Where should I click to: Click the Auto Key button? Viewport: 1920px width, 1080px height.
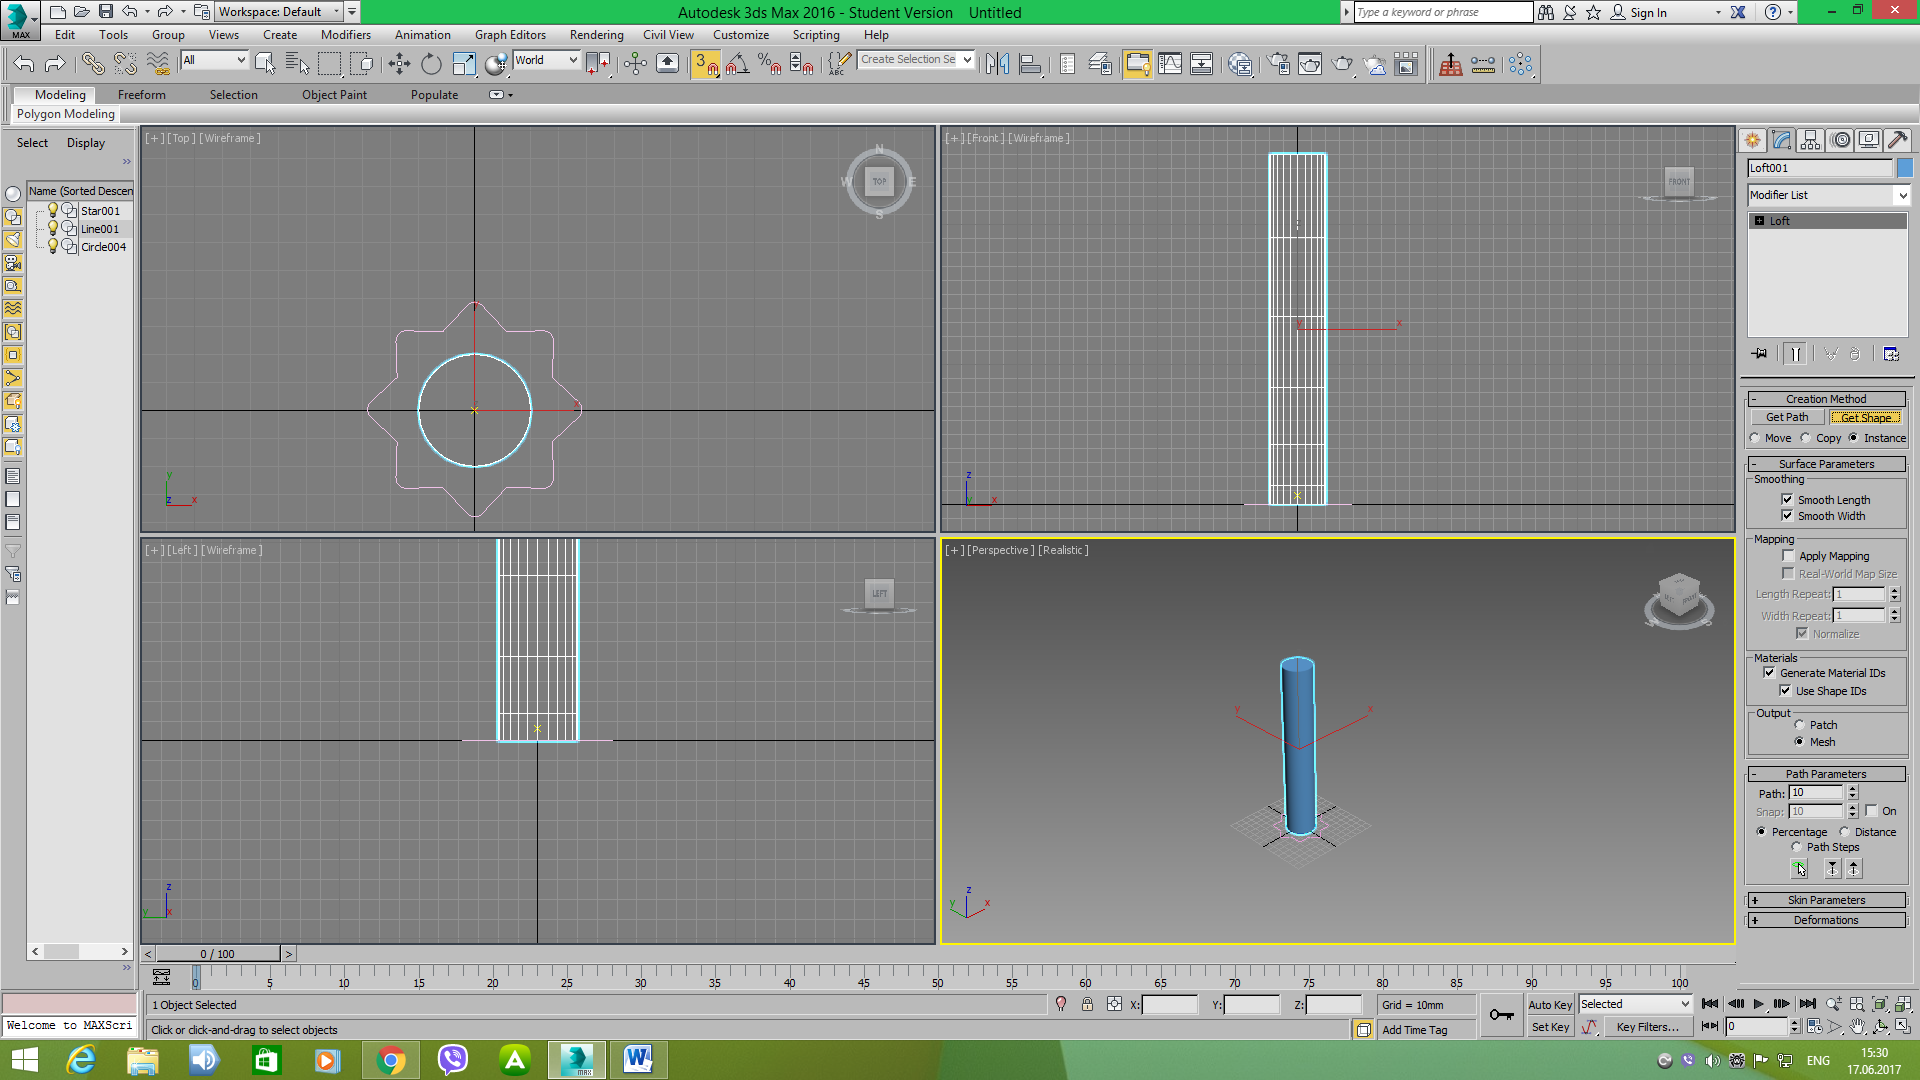pos(1549,1005)
